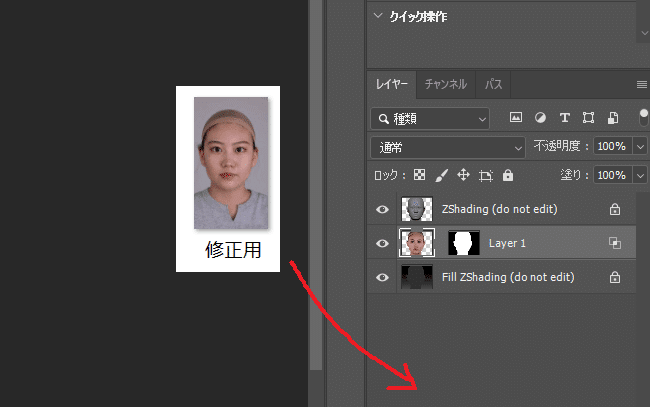Screen dimensions: 650x407
Task: Click the canvas vertical scrollbar
Action: tap(316, 184)
